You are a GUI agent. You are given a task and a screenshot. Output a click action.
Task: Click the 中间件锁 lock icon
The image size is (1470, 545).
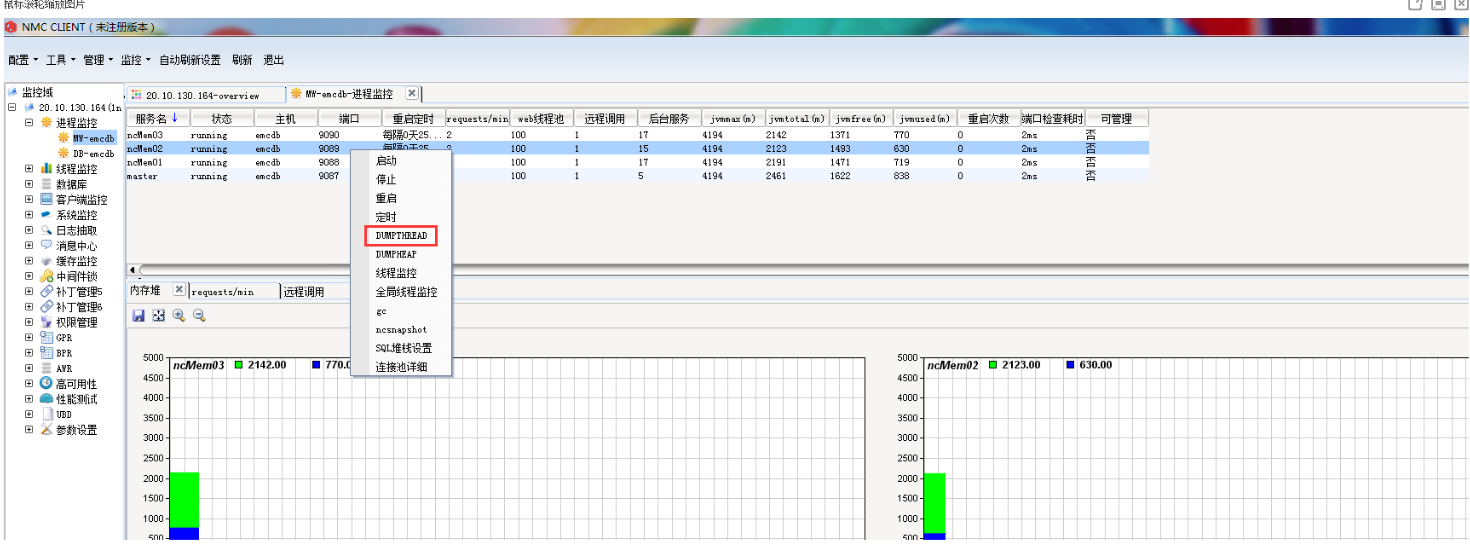click(46, 276)
